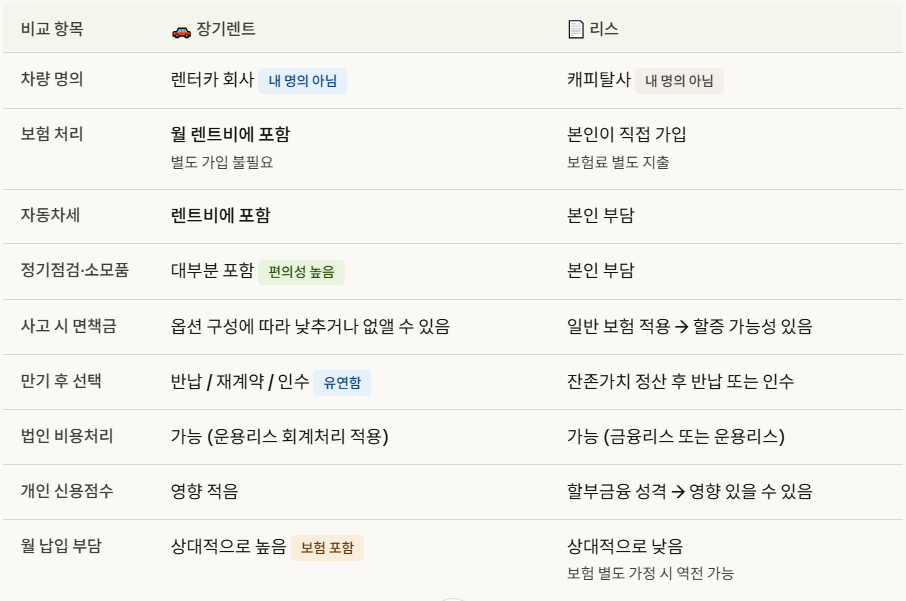This screenshot has height=601, width=906.
Task: Click the orange '보험 포함' badge
Action: pos(327,548)
